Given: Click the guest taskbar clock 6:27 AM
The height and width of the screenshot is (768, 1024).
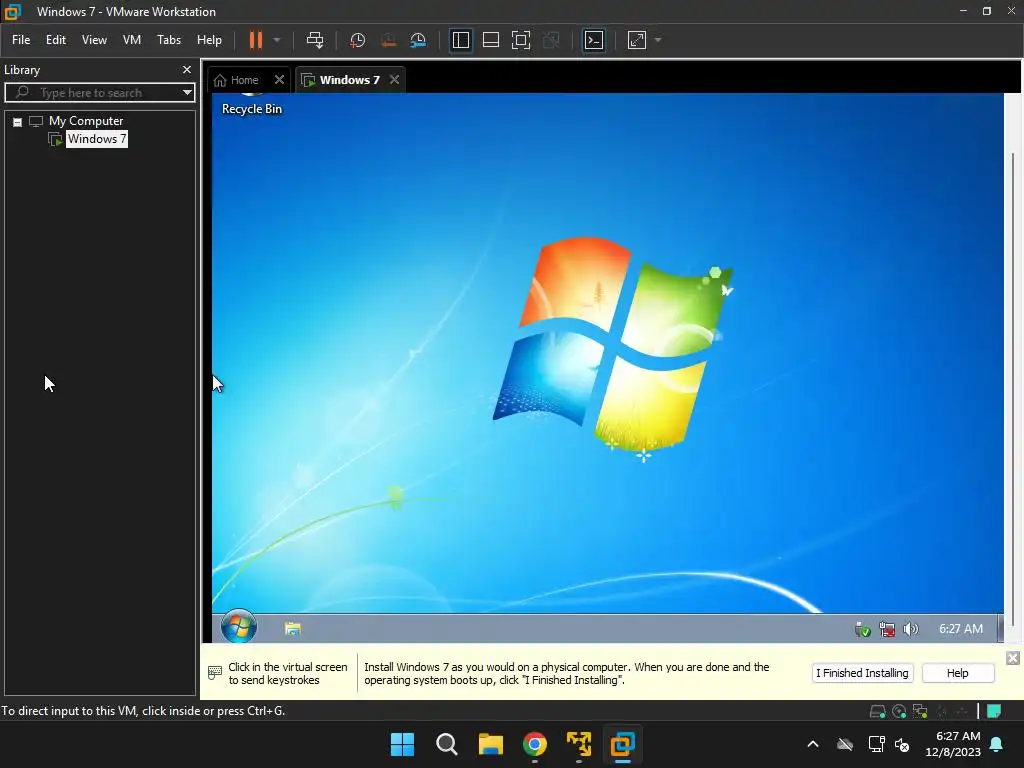Looking at the screenshot, I should coord(961,629).
